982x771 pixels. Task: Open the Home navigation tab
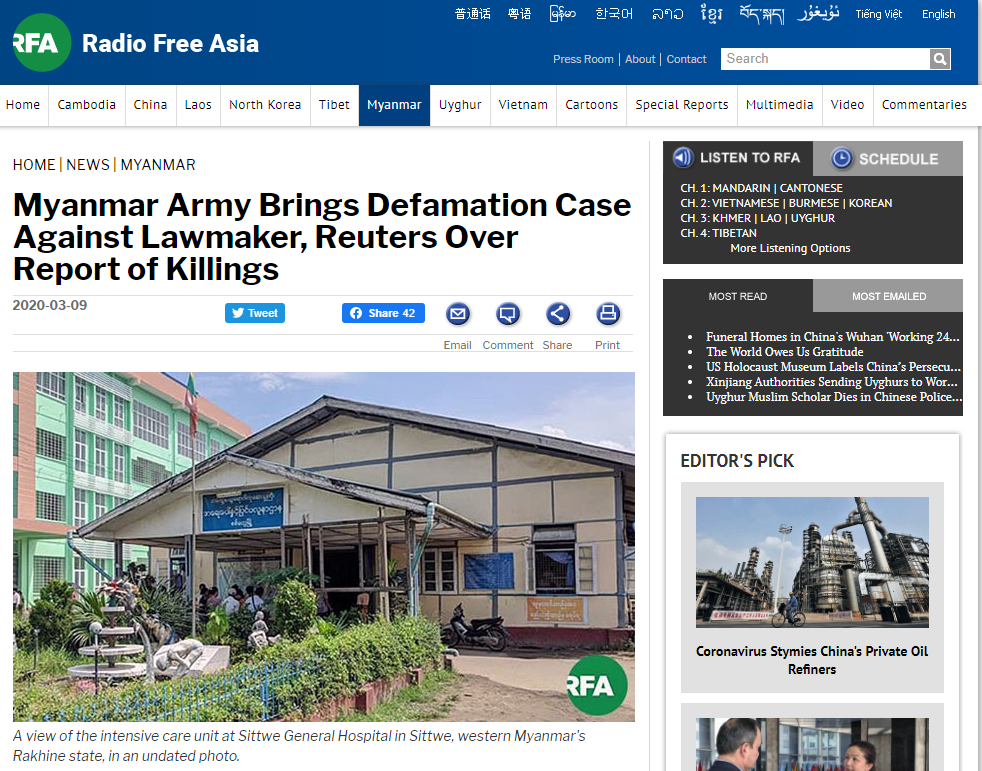click(23, 105)
